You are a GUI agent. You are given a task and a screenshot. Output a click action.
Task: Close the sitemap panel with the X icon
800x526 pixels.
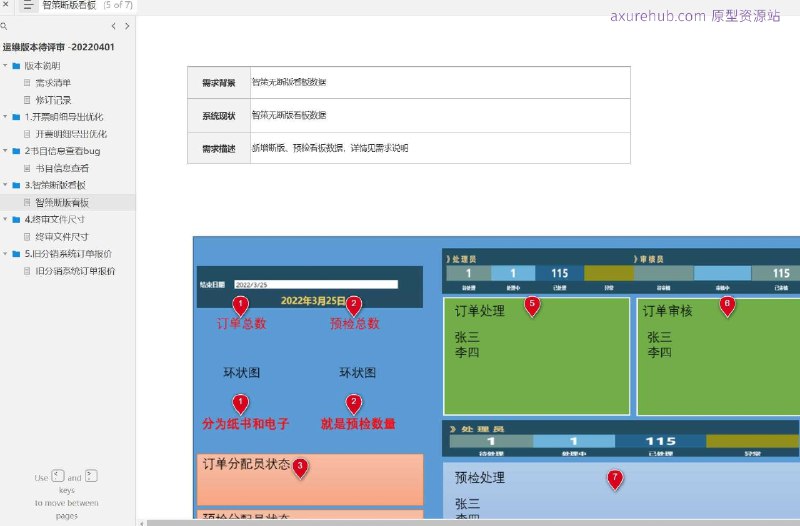[x=6, y=5]
